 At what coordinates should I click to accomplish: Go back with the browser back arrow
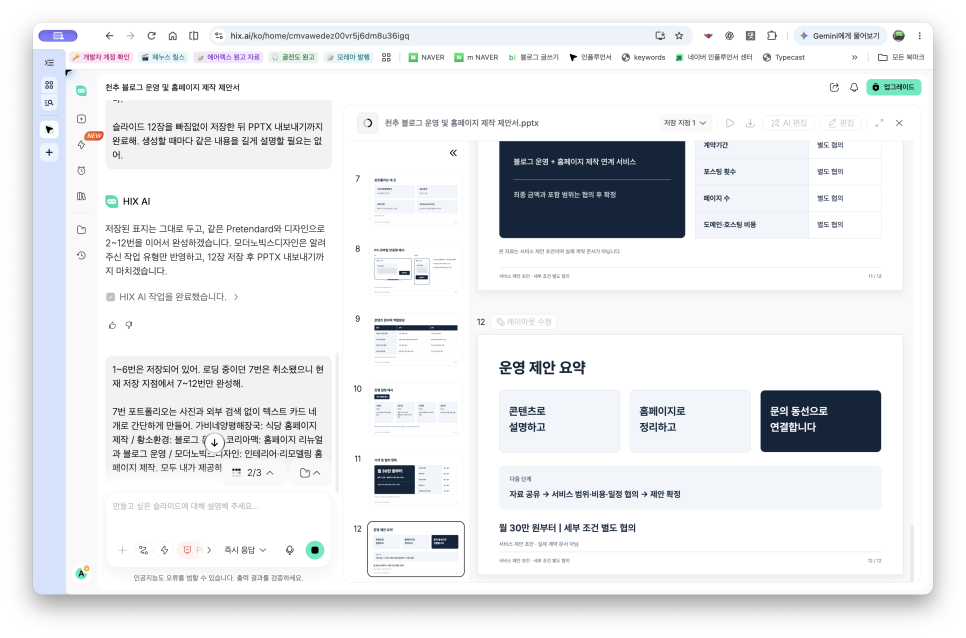point(109,36)
